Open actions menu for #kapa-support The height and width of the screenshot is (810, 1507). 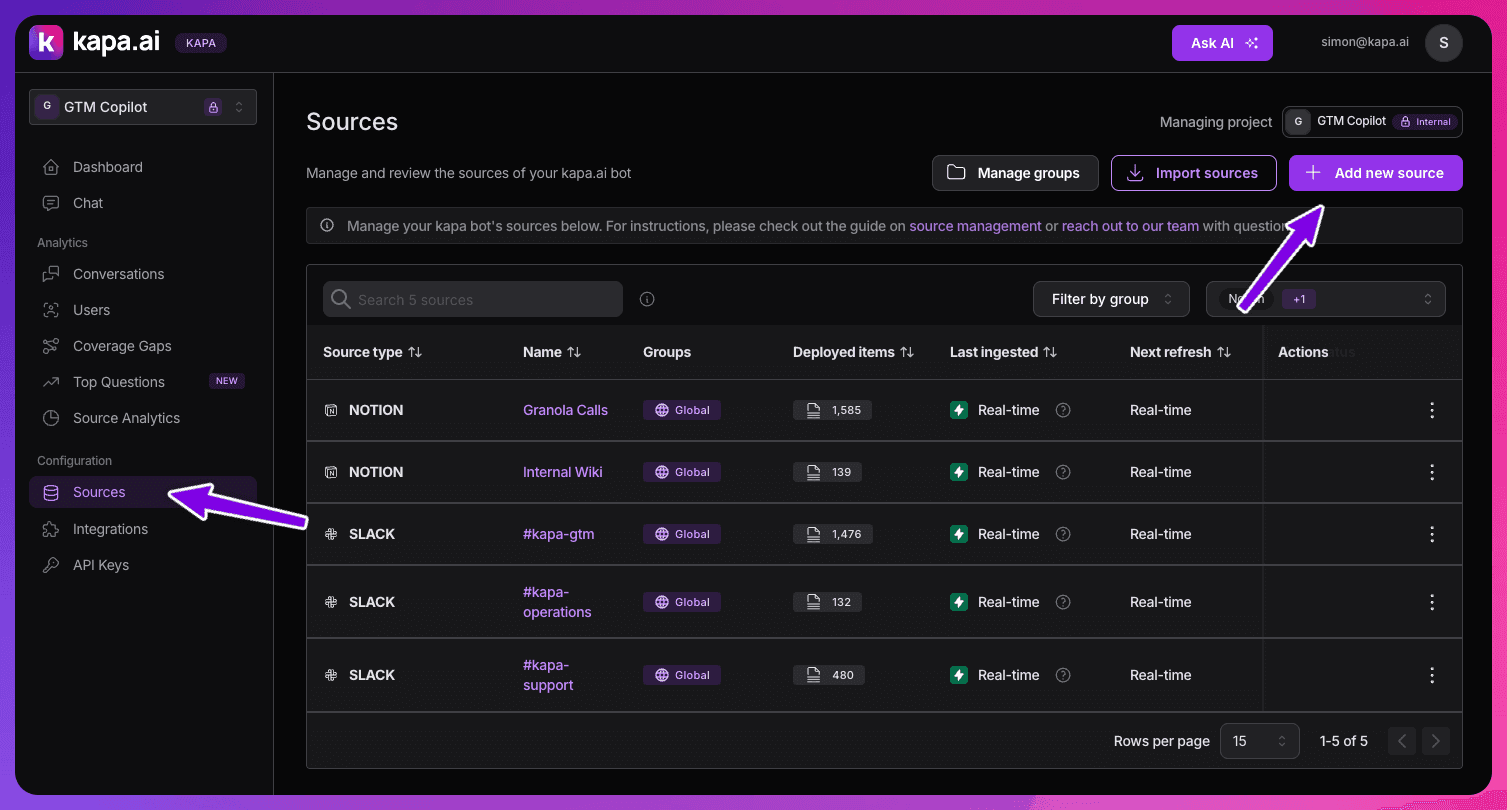click(1432, 675)
